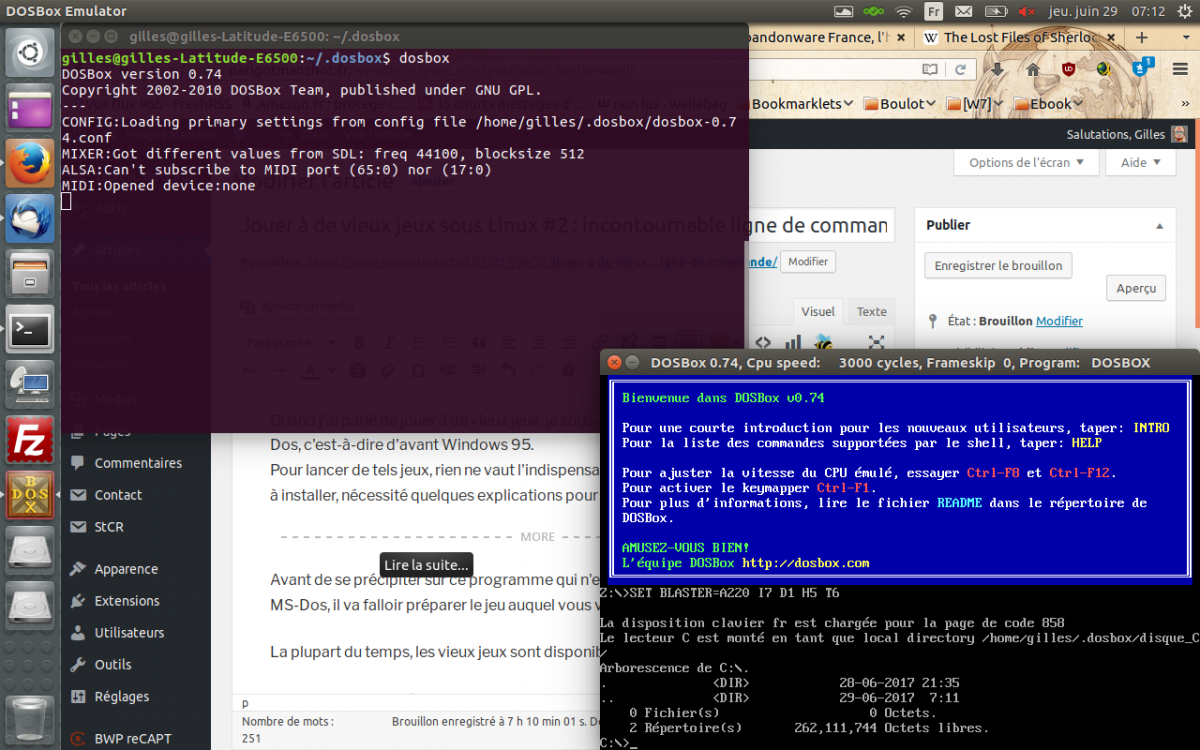The width and height of the screenshot is (1200, 750).
Task: Click the blue badge extension icon
Action: coord(1141,68)
